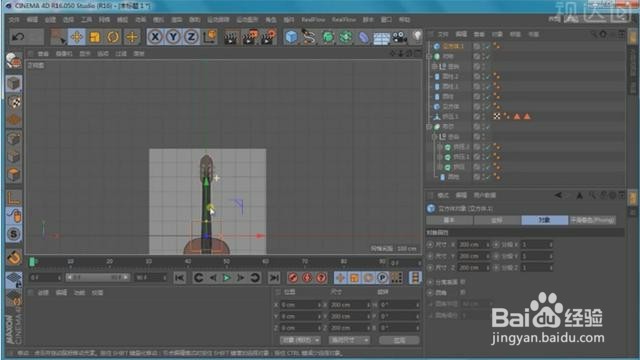Viewport: 640px width, 360px height.
Task: Toggle the Z axis lock
Action: tap(191, 37)
